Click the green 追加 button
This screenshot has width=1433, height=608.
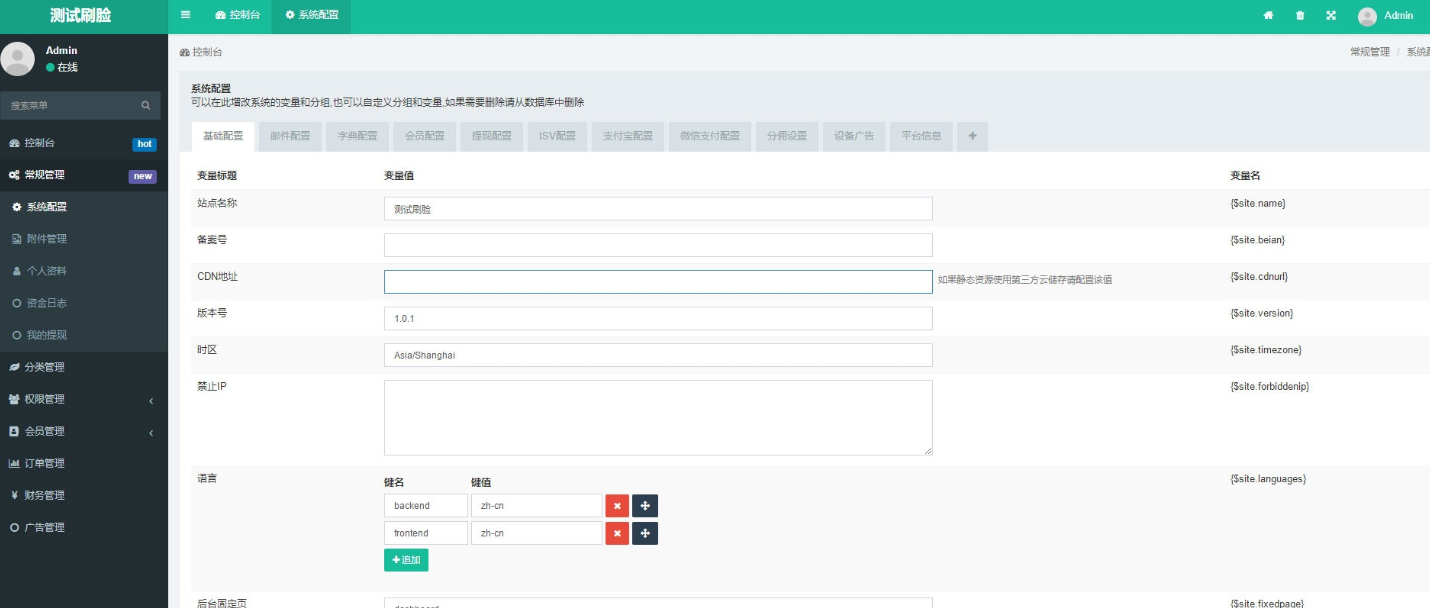(406, 560)
